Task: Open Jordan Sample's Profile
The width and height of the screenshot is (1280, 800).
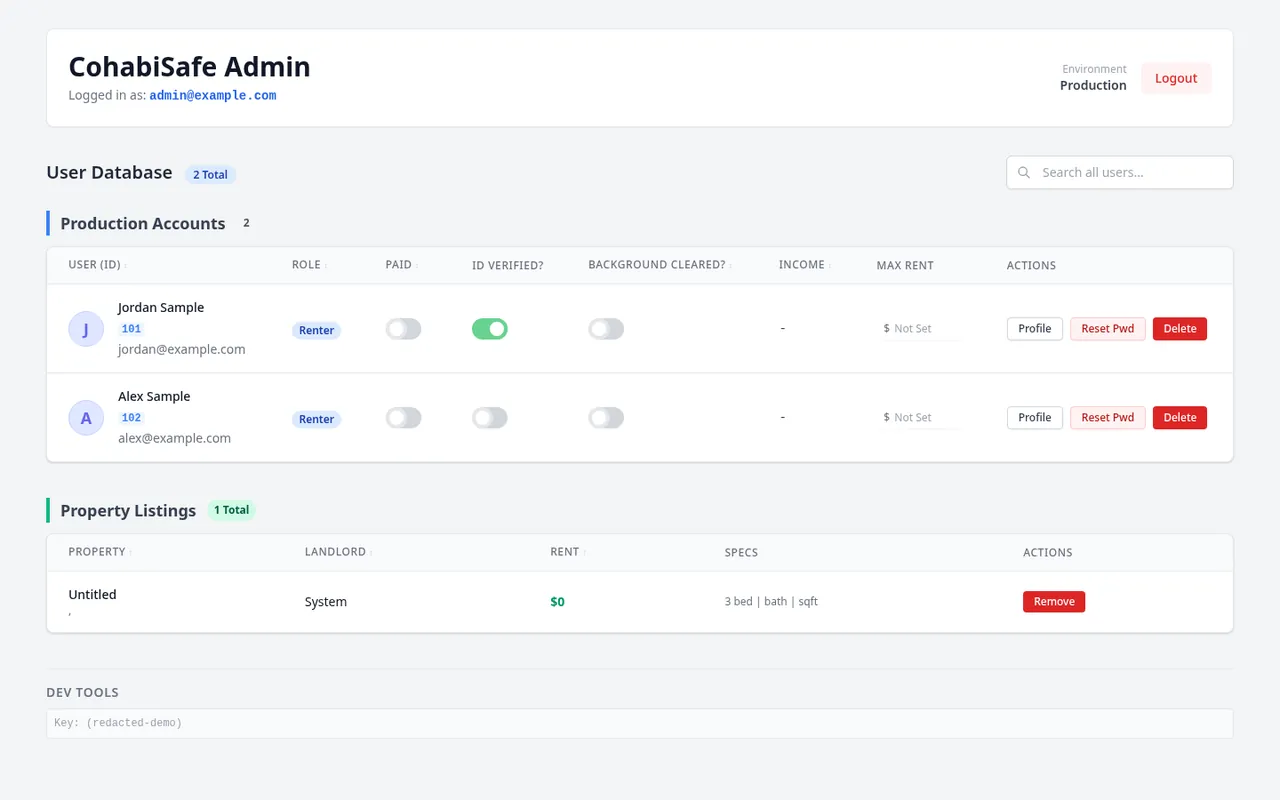Action: pos(1034,329)
